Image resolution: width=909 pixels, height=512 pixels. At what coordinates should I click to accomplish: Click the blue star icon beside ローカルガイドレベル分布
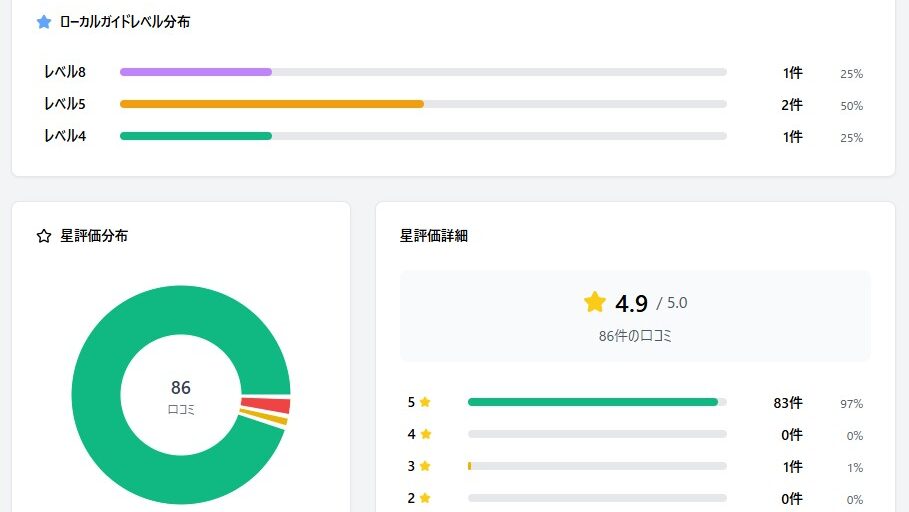click(44, 22)
